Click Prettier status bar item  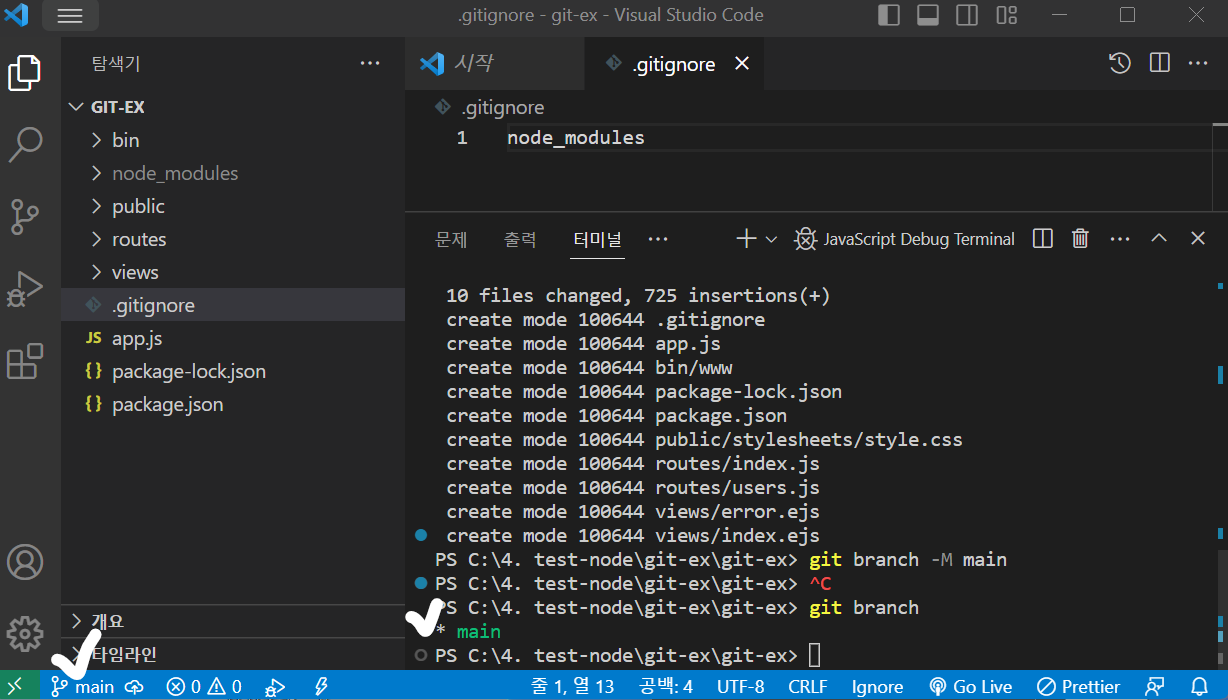click(1078, 687)
